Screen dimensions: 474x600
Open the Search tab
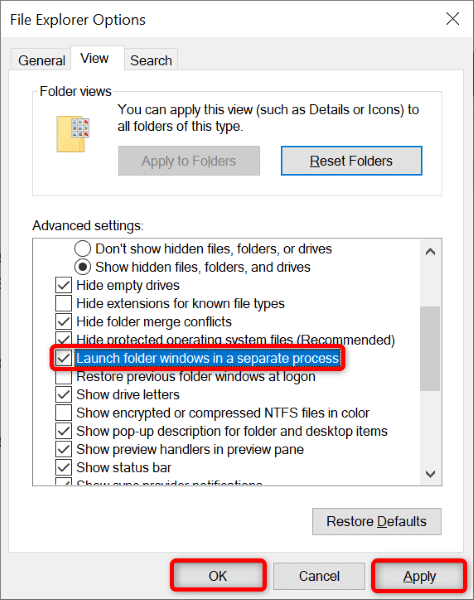click(151, 60)
